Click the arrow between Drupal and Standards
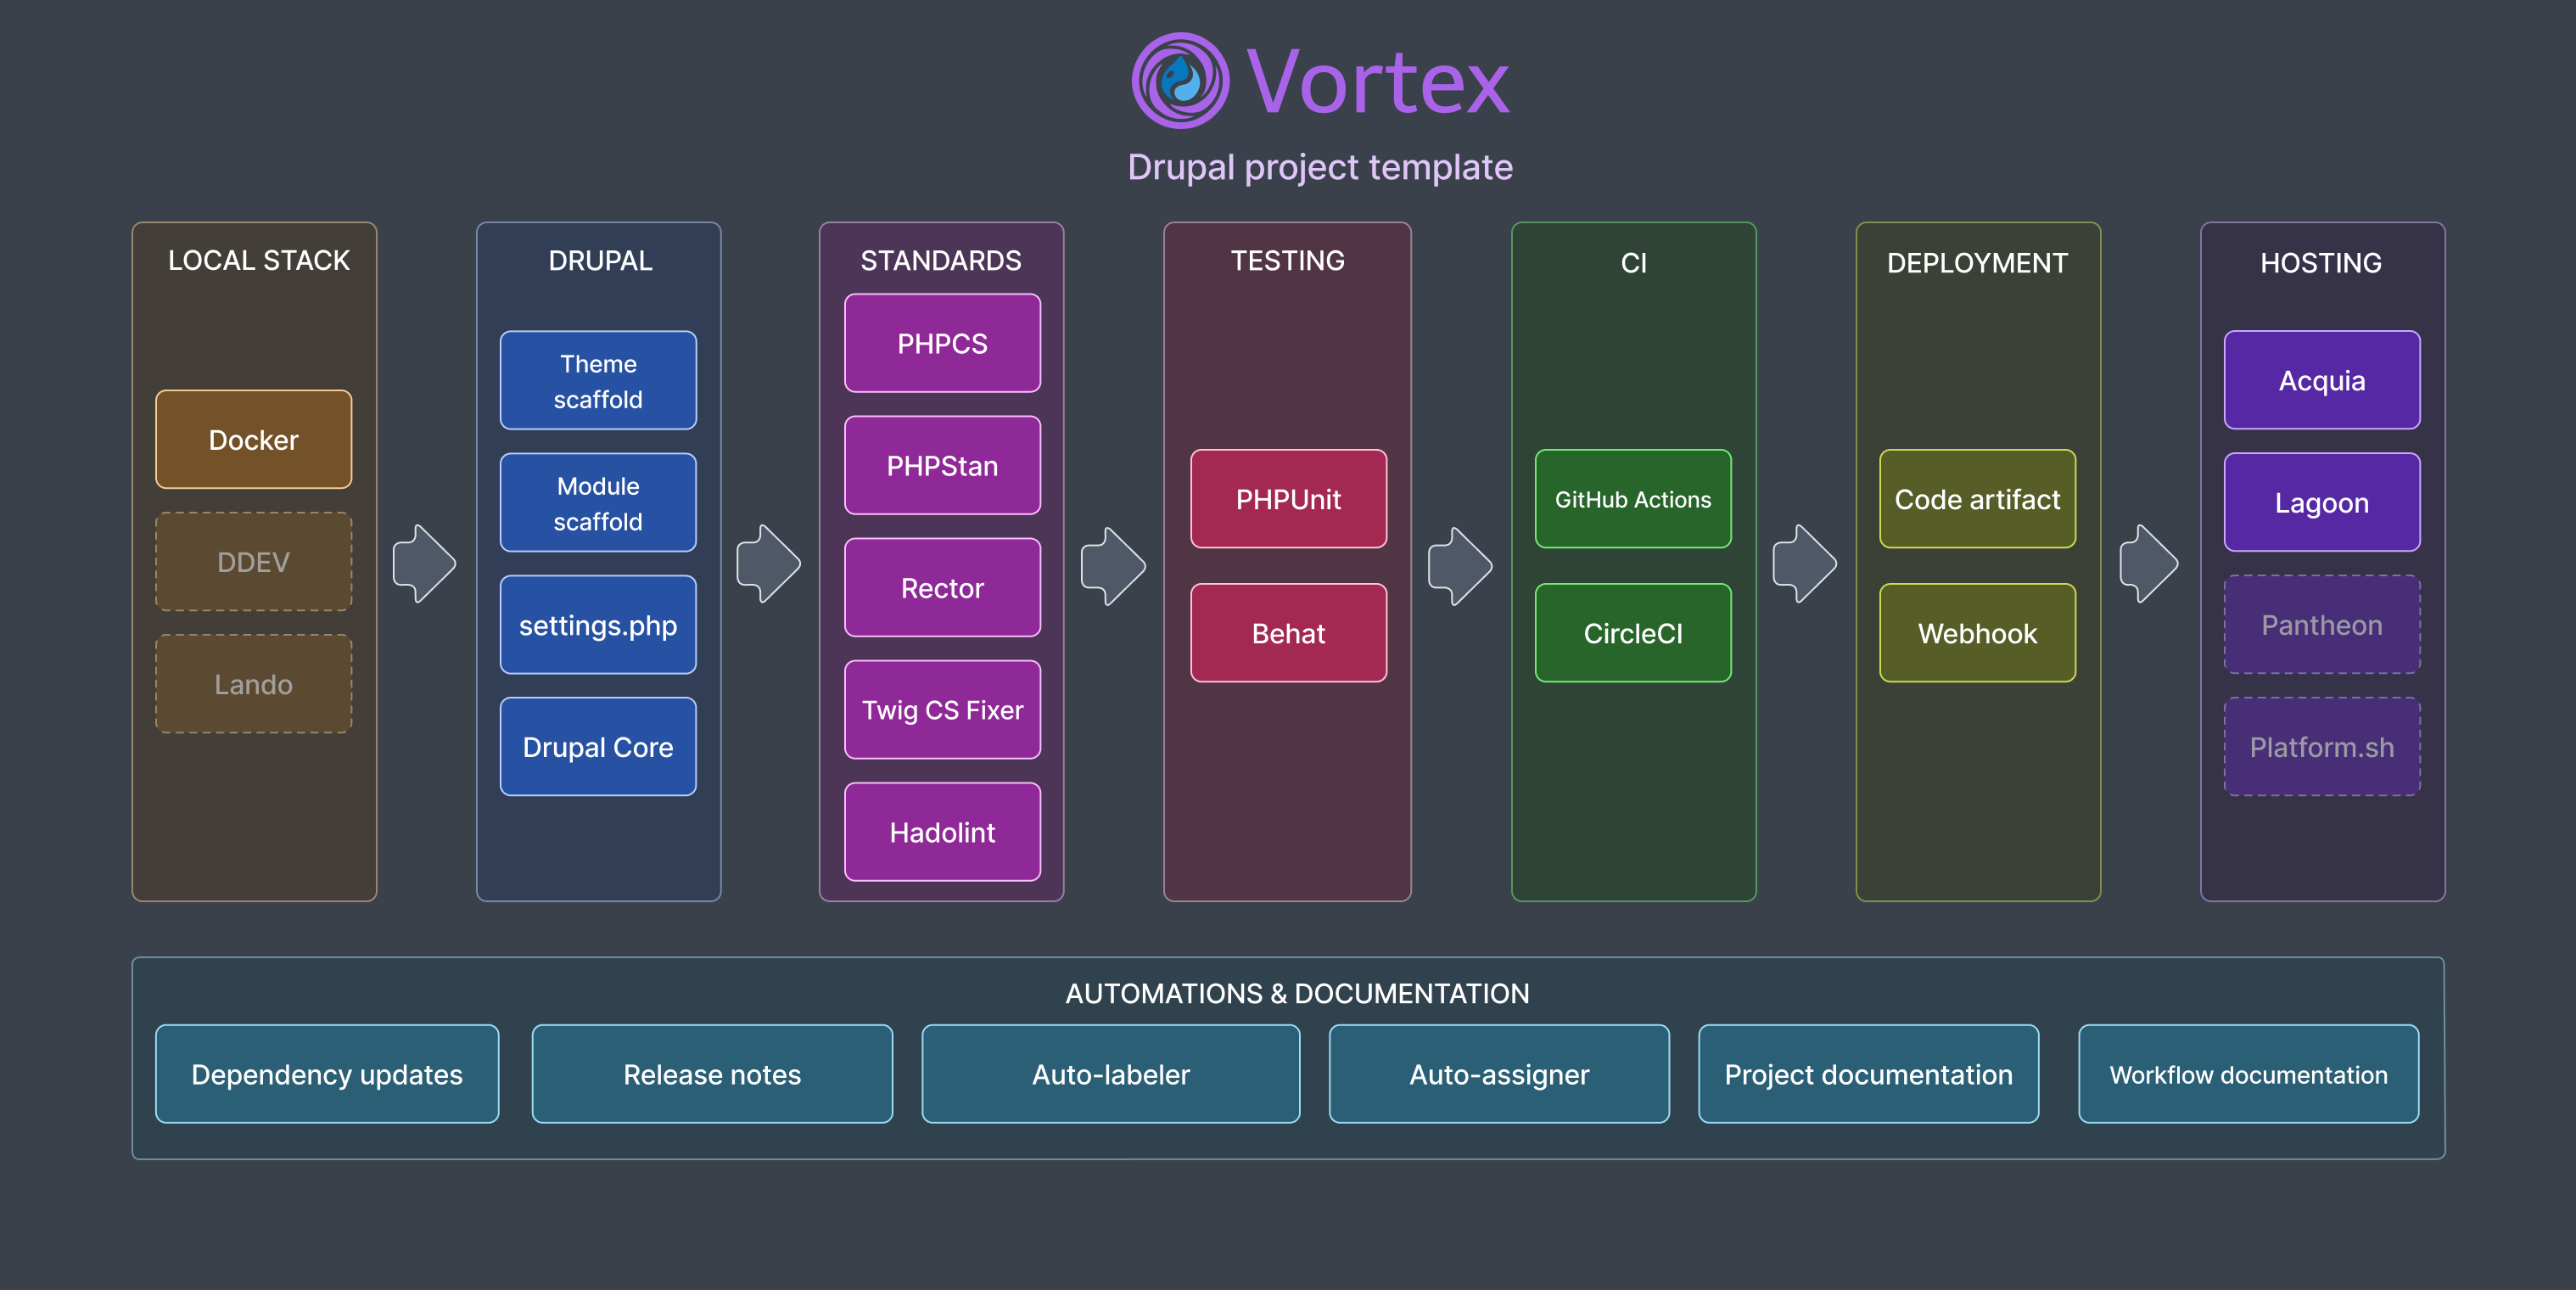 click(768, 564)
